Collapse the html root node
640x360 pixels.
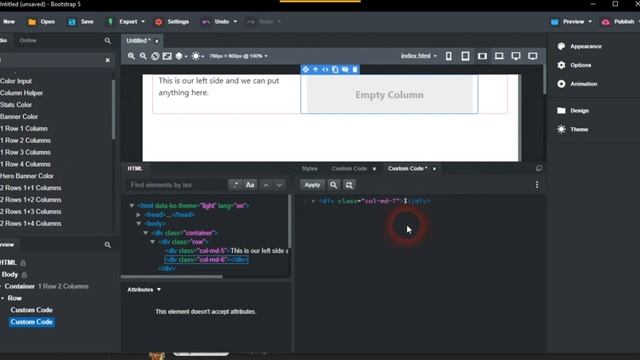coord(132,206)
